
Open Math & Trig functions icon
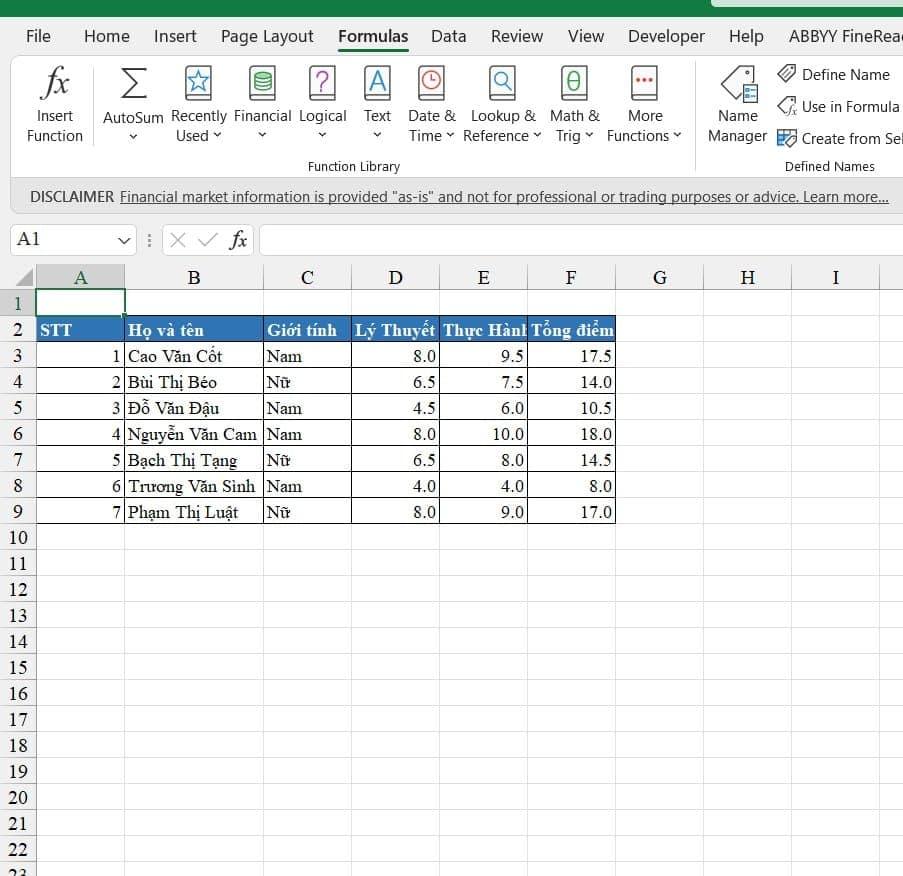pyautogui.click(x=574, y=82)
